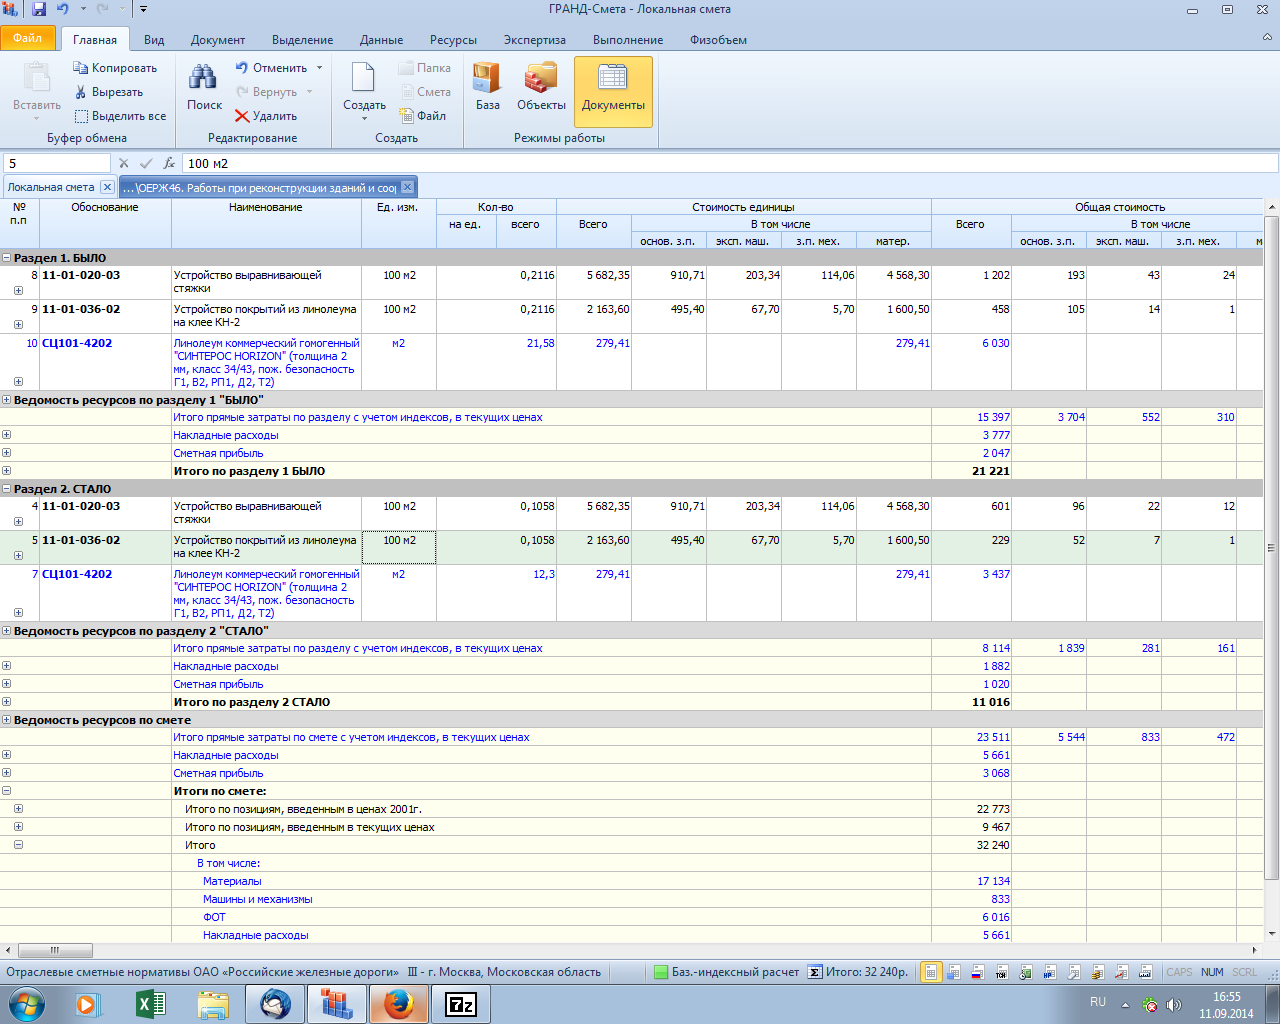Open the Отменить dropdown arrow
The image size is (1280, 1024).
coord(320,68)
